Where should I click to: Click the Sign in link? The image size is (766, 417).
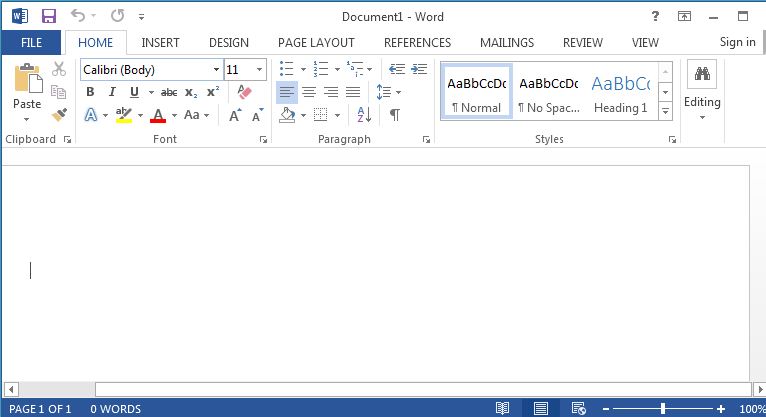pyautogui.click(x=737, y=42)
